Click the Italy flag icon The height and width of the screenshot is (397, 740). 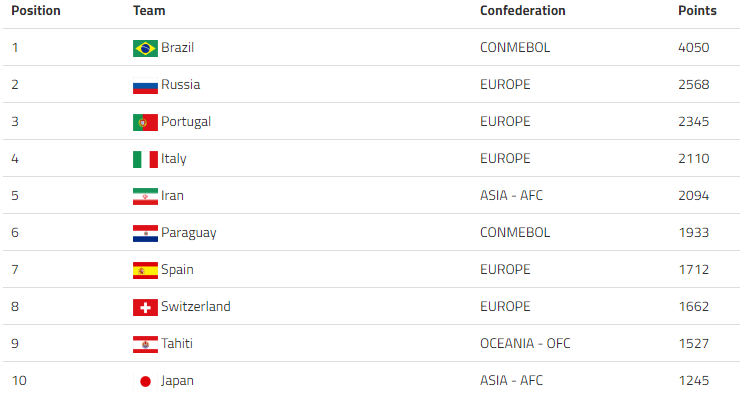[x=145, y=159]
